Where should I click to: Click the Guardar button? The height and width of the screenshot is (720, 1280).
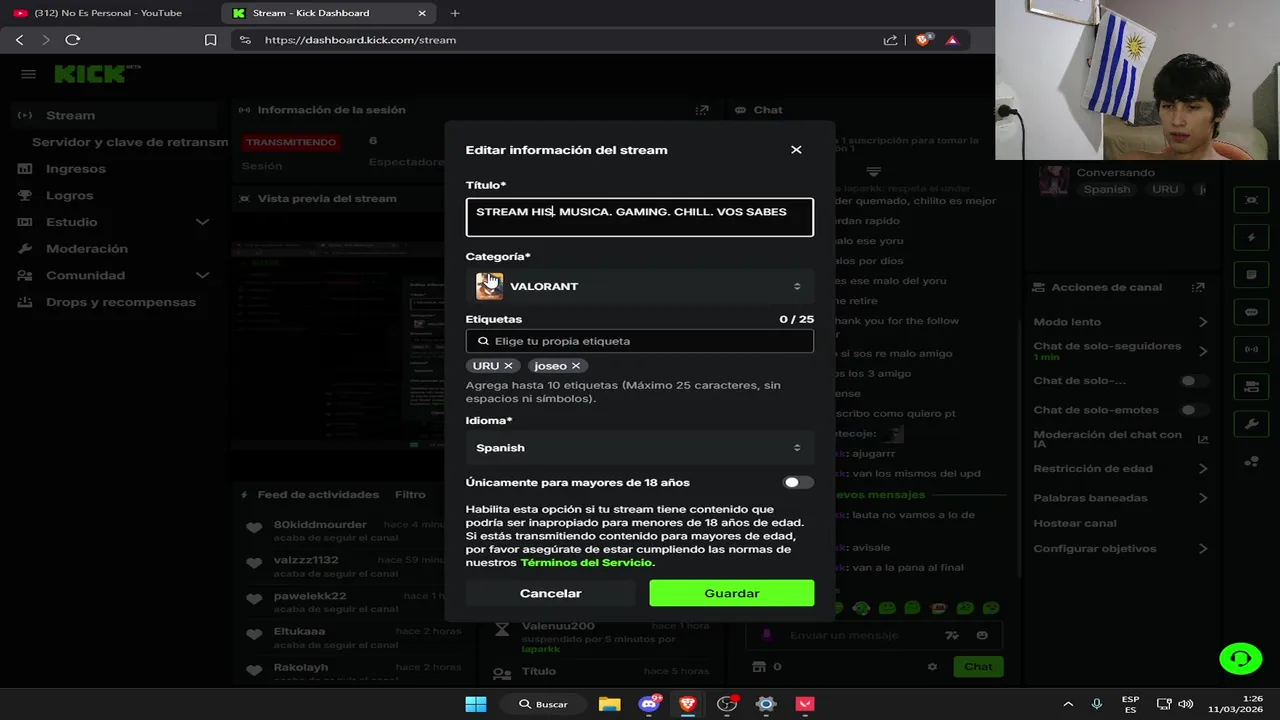click(732, 593)
